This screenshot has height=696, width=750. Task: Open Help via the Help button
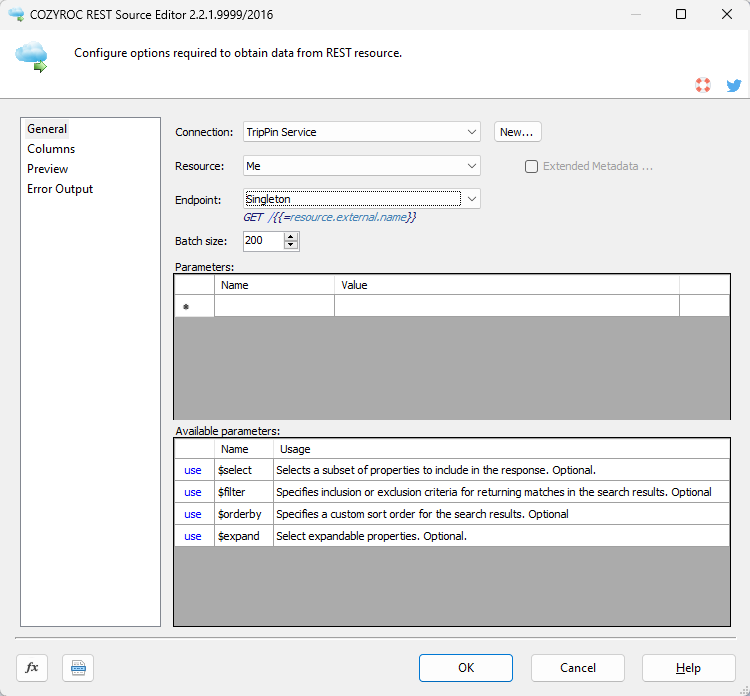pyautogui.click(x=689, y=668)
